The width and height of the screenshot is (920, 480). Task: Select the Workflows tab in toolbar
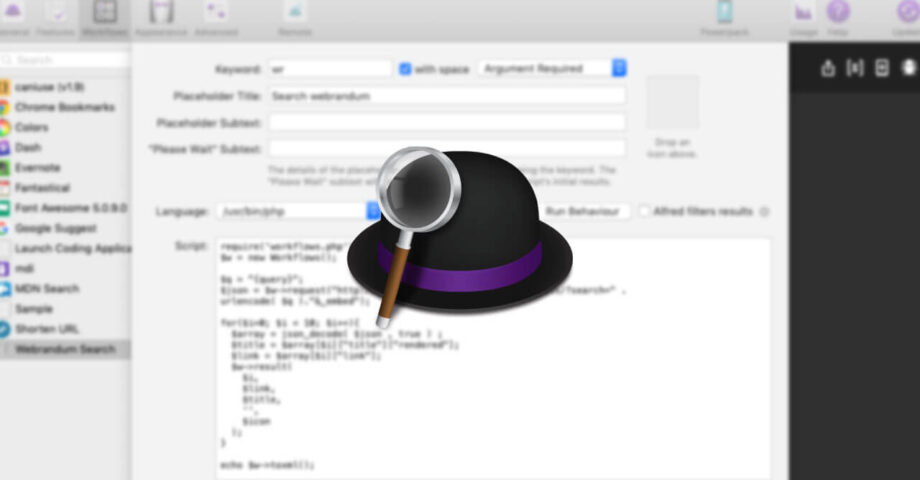click(104, 19)
